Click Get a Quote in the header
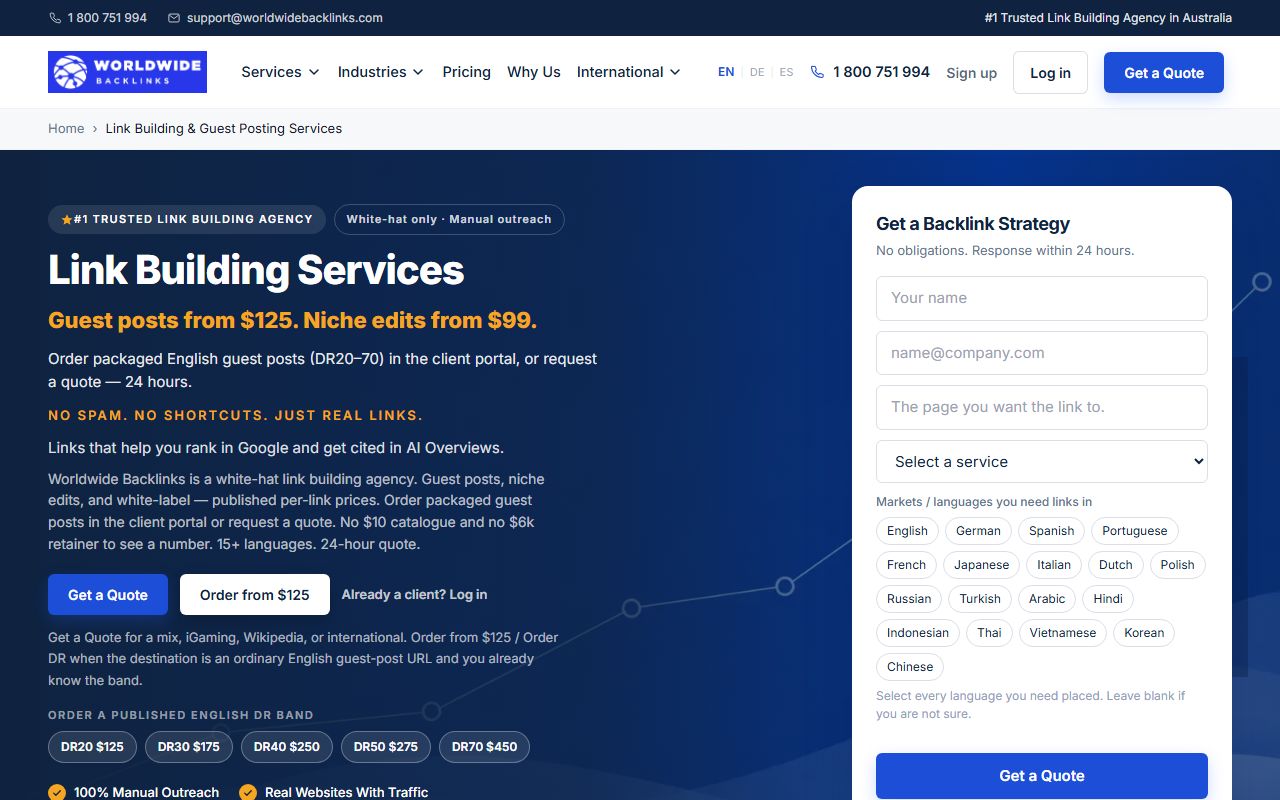 (x=1164, y=73)
